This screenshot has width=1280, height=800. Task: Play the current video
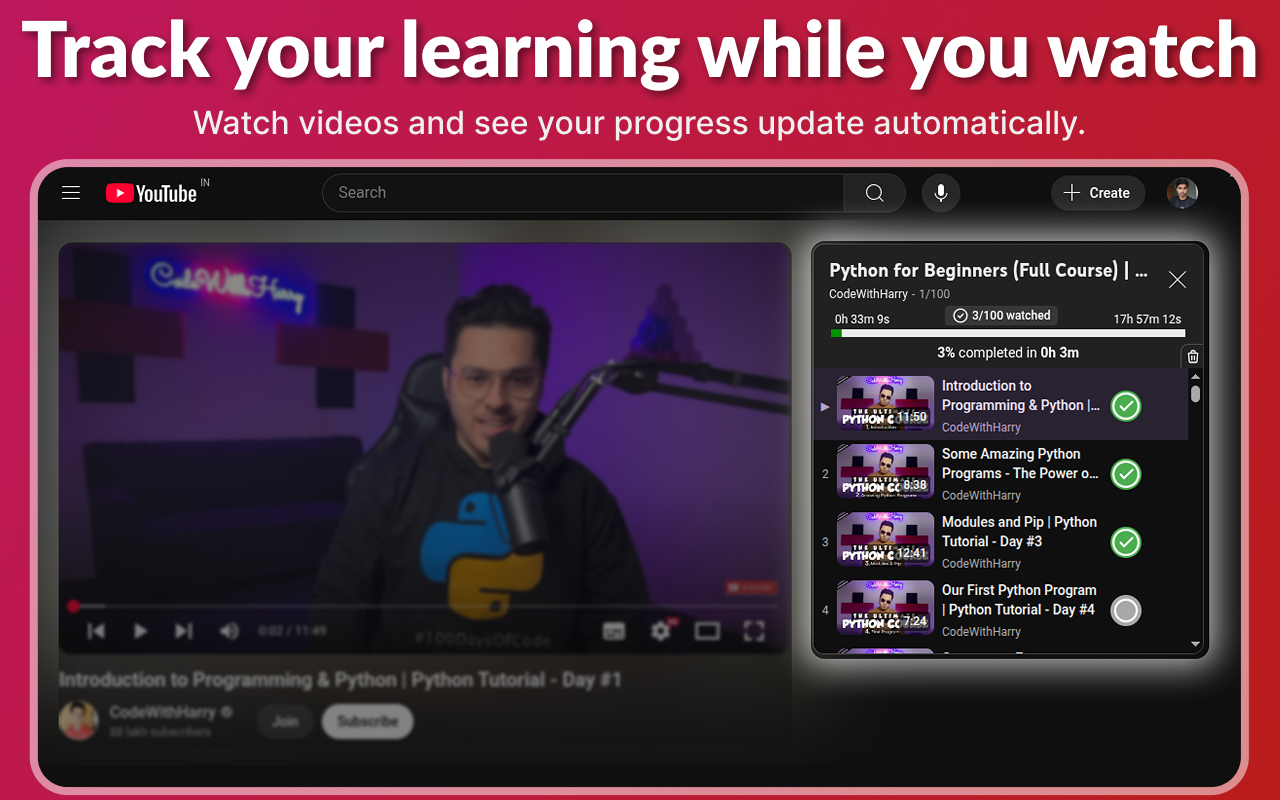point(140,631)
